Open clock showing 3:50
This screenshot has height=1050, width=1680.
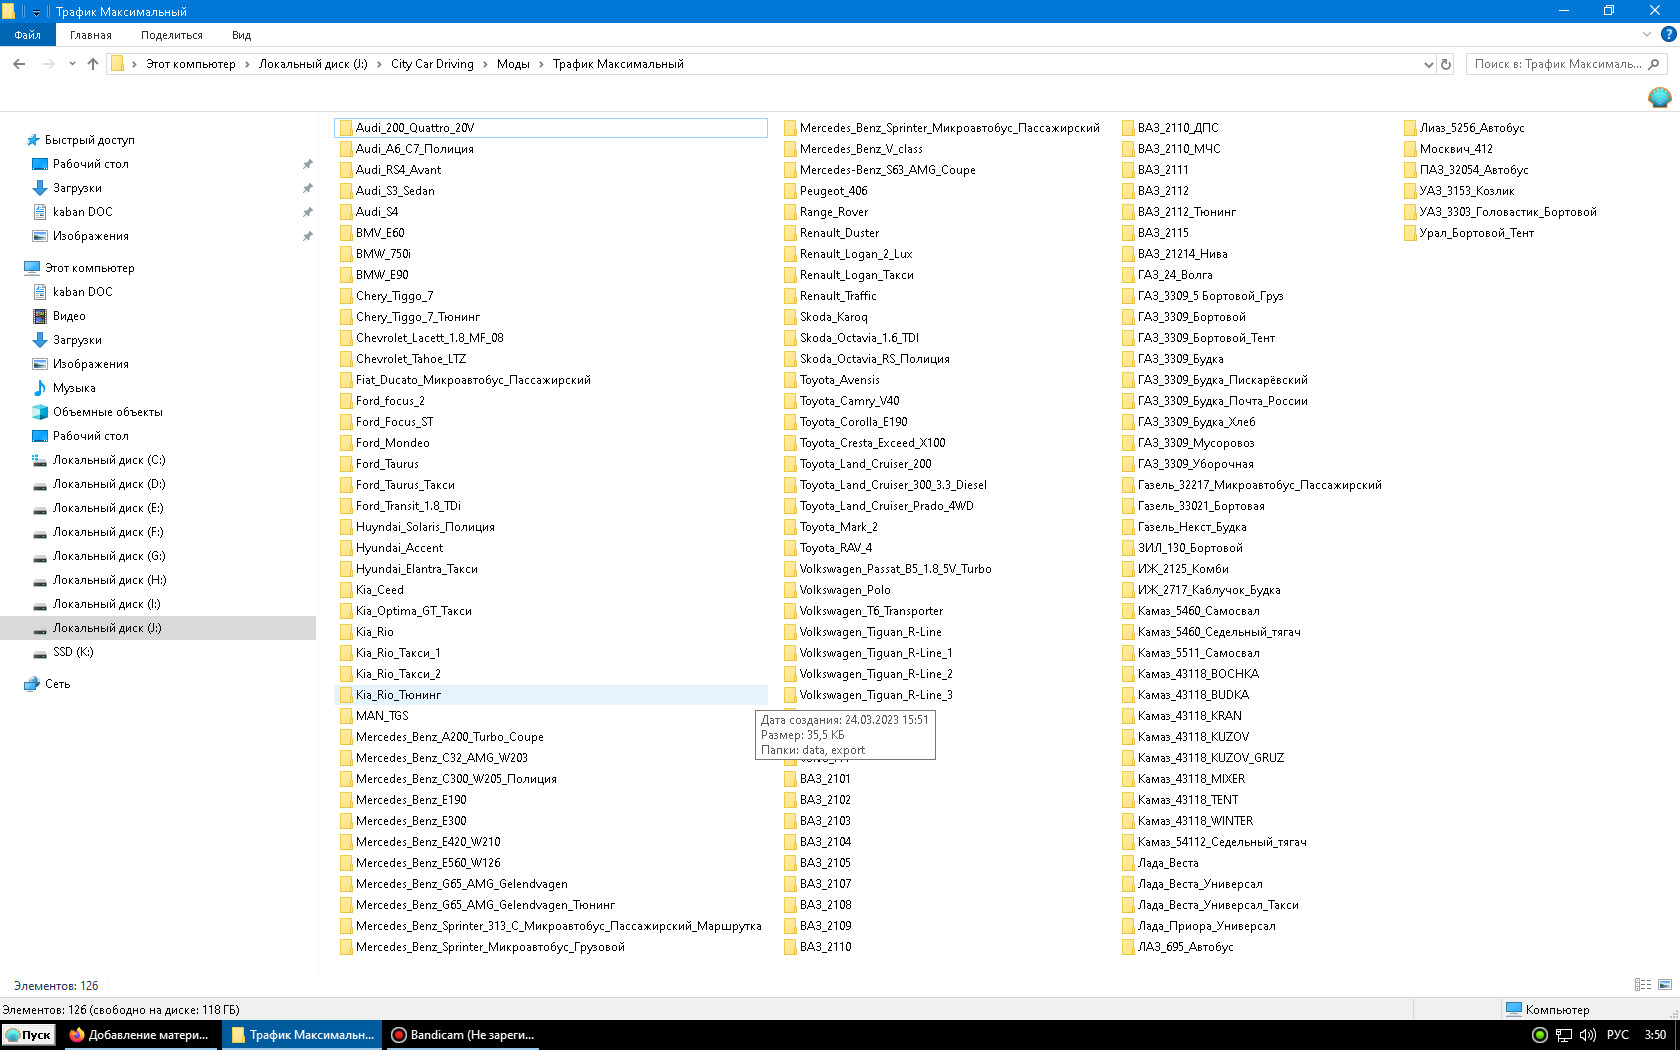coord(1655,1035)
